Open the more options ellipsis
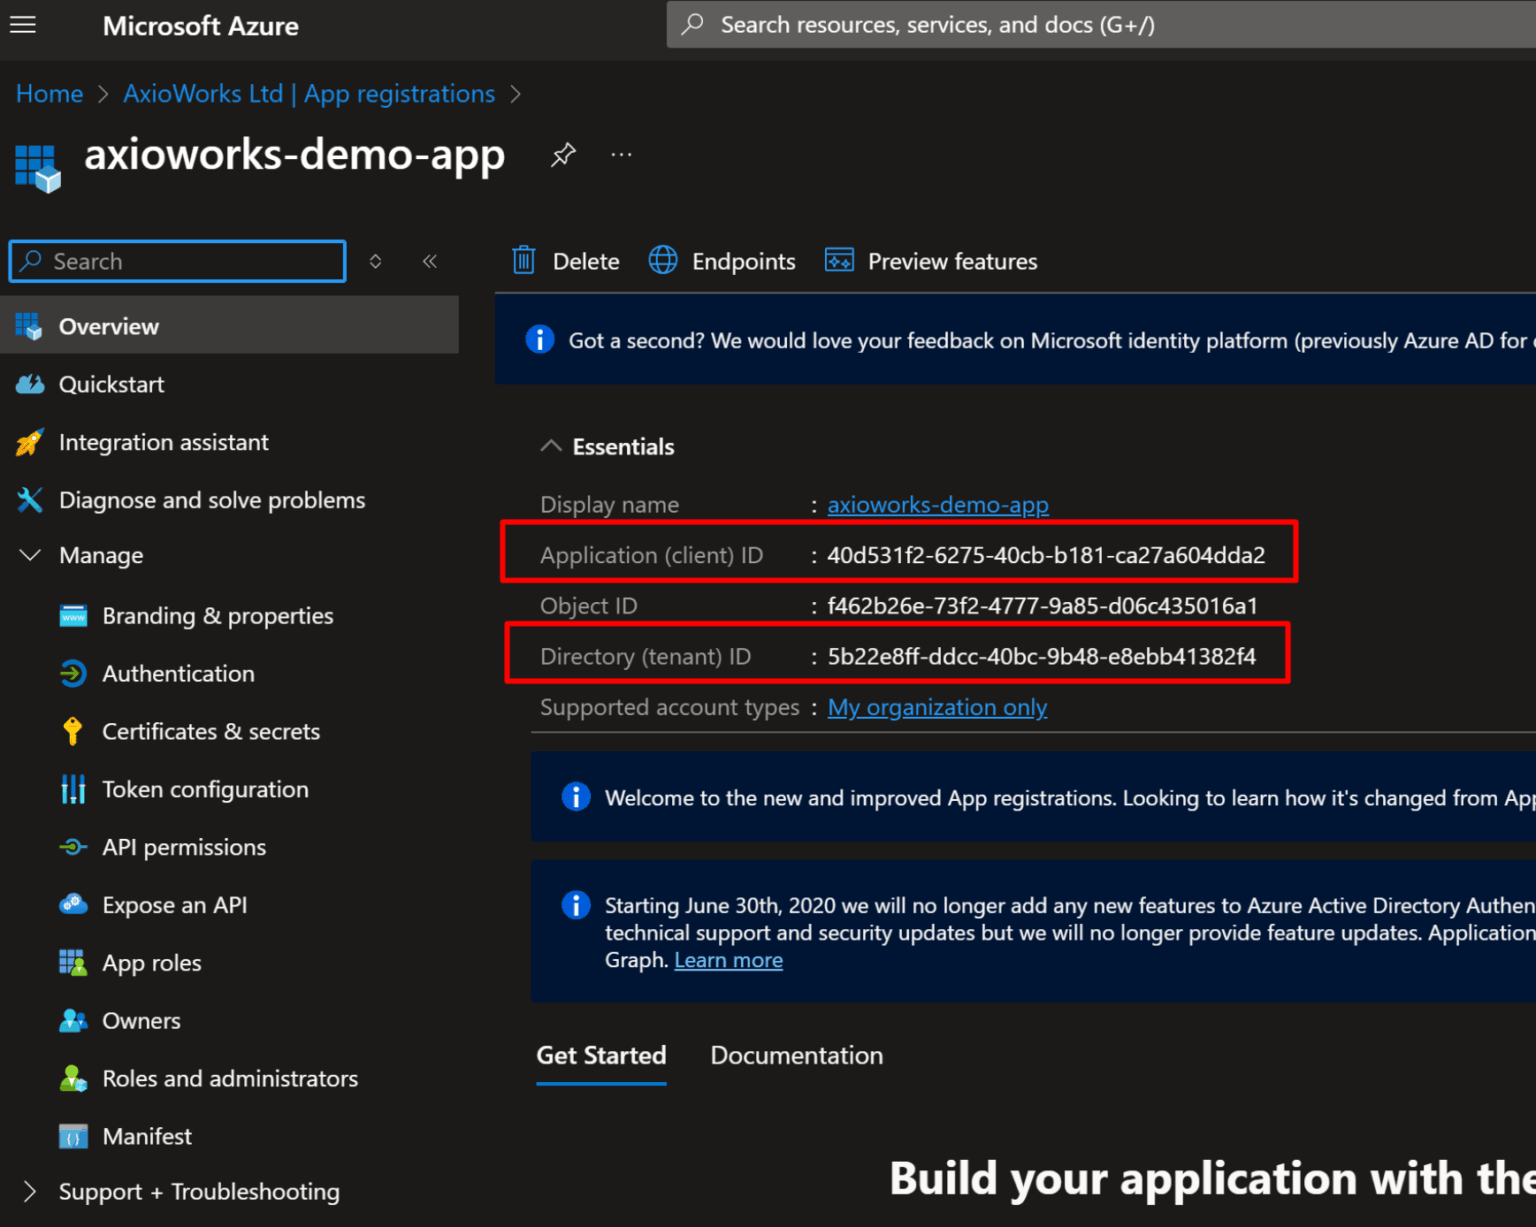Image resolution: width=1536 pixels, height=1227 pixels. [621, 154]
